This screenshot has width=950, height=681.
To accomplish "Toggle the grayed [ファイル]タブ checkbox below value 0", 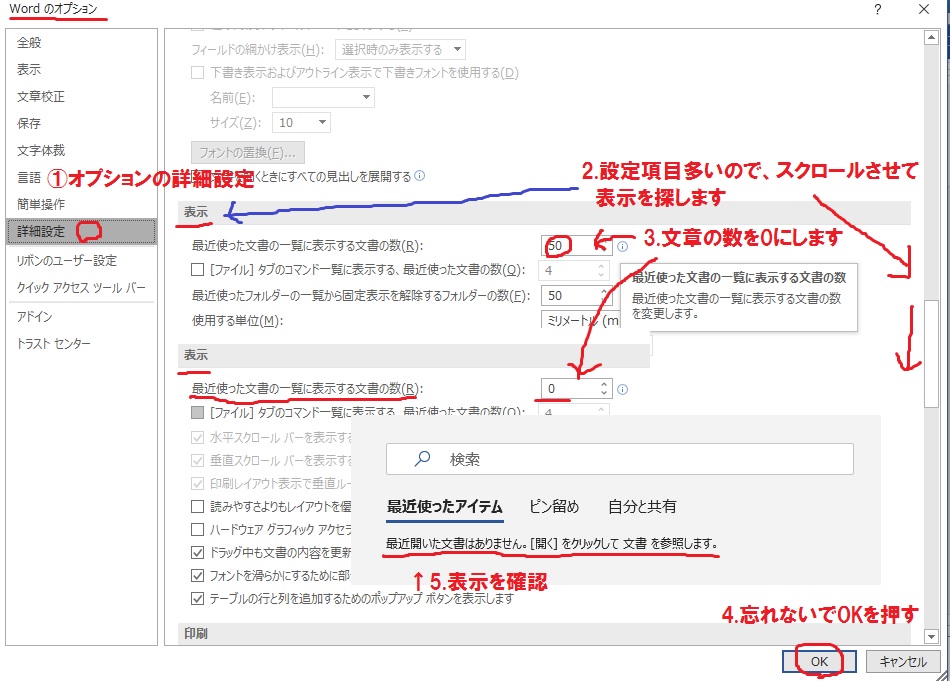I will (x=198, y=413).
